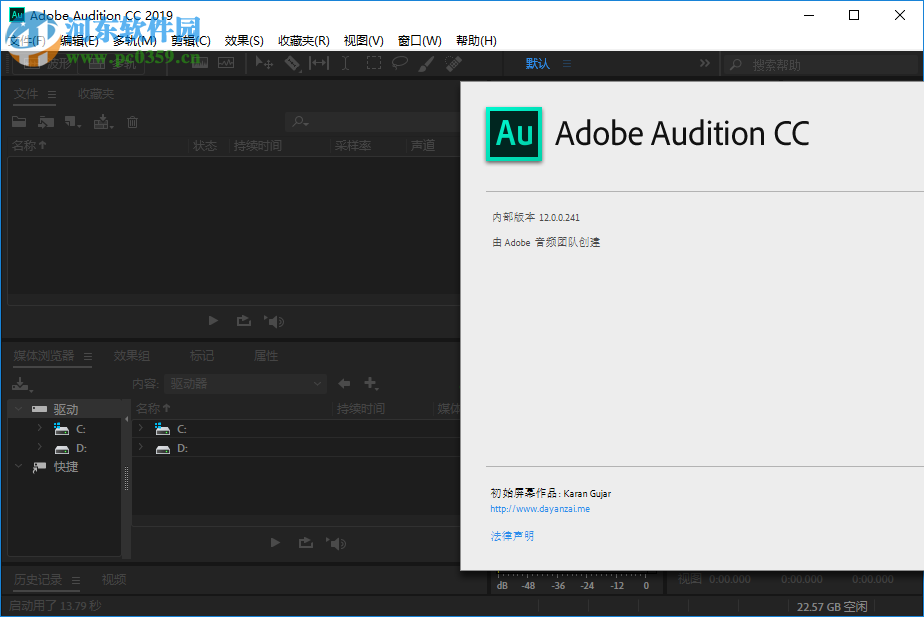The height and width of the screenshot is (617, 924).
Task: Select the Lasso Selection tool
Action: pos(400,63)
